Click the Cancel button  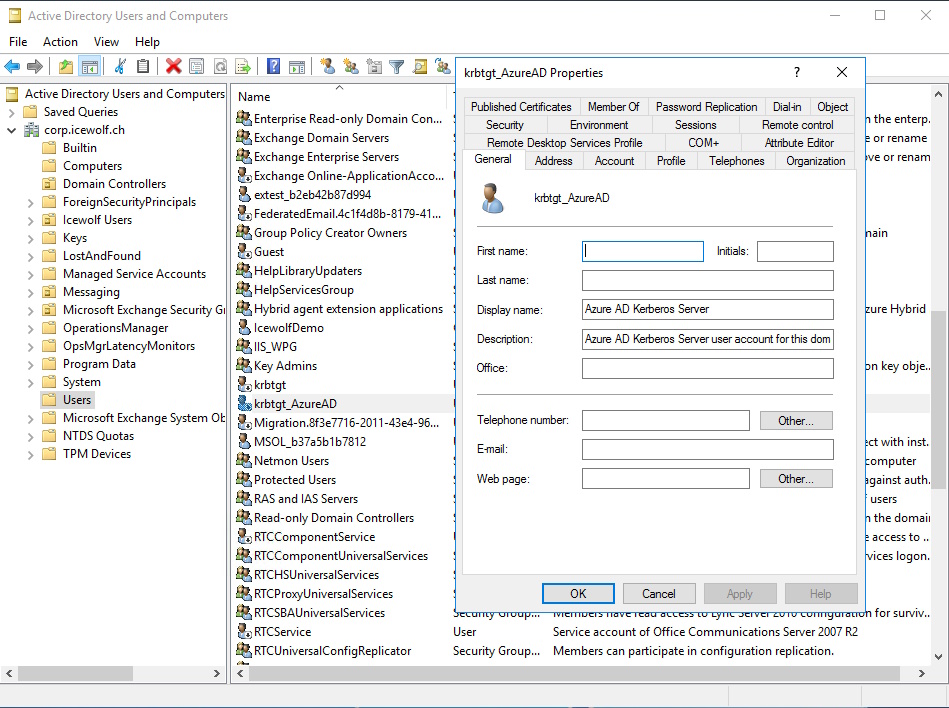[x=658, y=594]
